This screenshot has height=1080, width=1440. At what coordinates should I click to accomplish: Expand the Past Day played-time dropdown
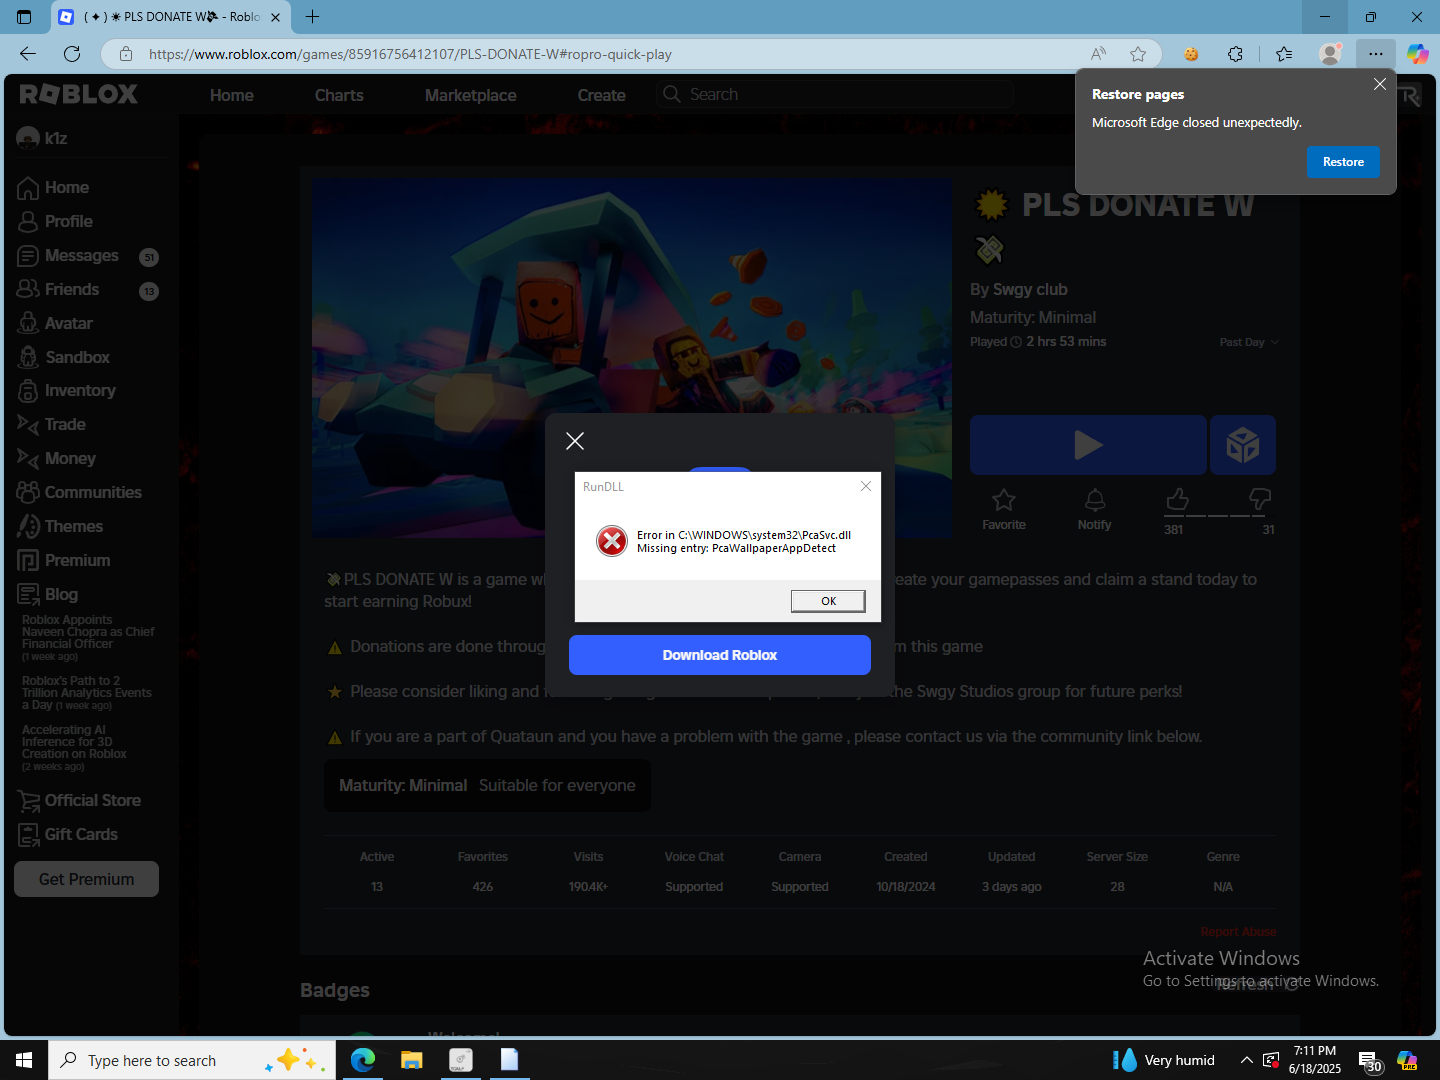tap(1249, 342)
